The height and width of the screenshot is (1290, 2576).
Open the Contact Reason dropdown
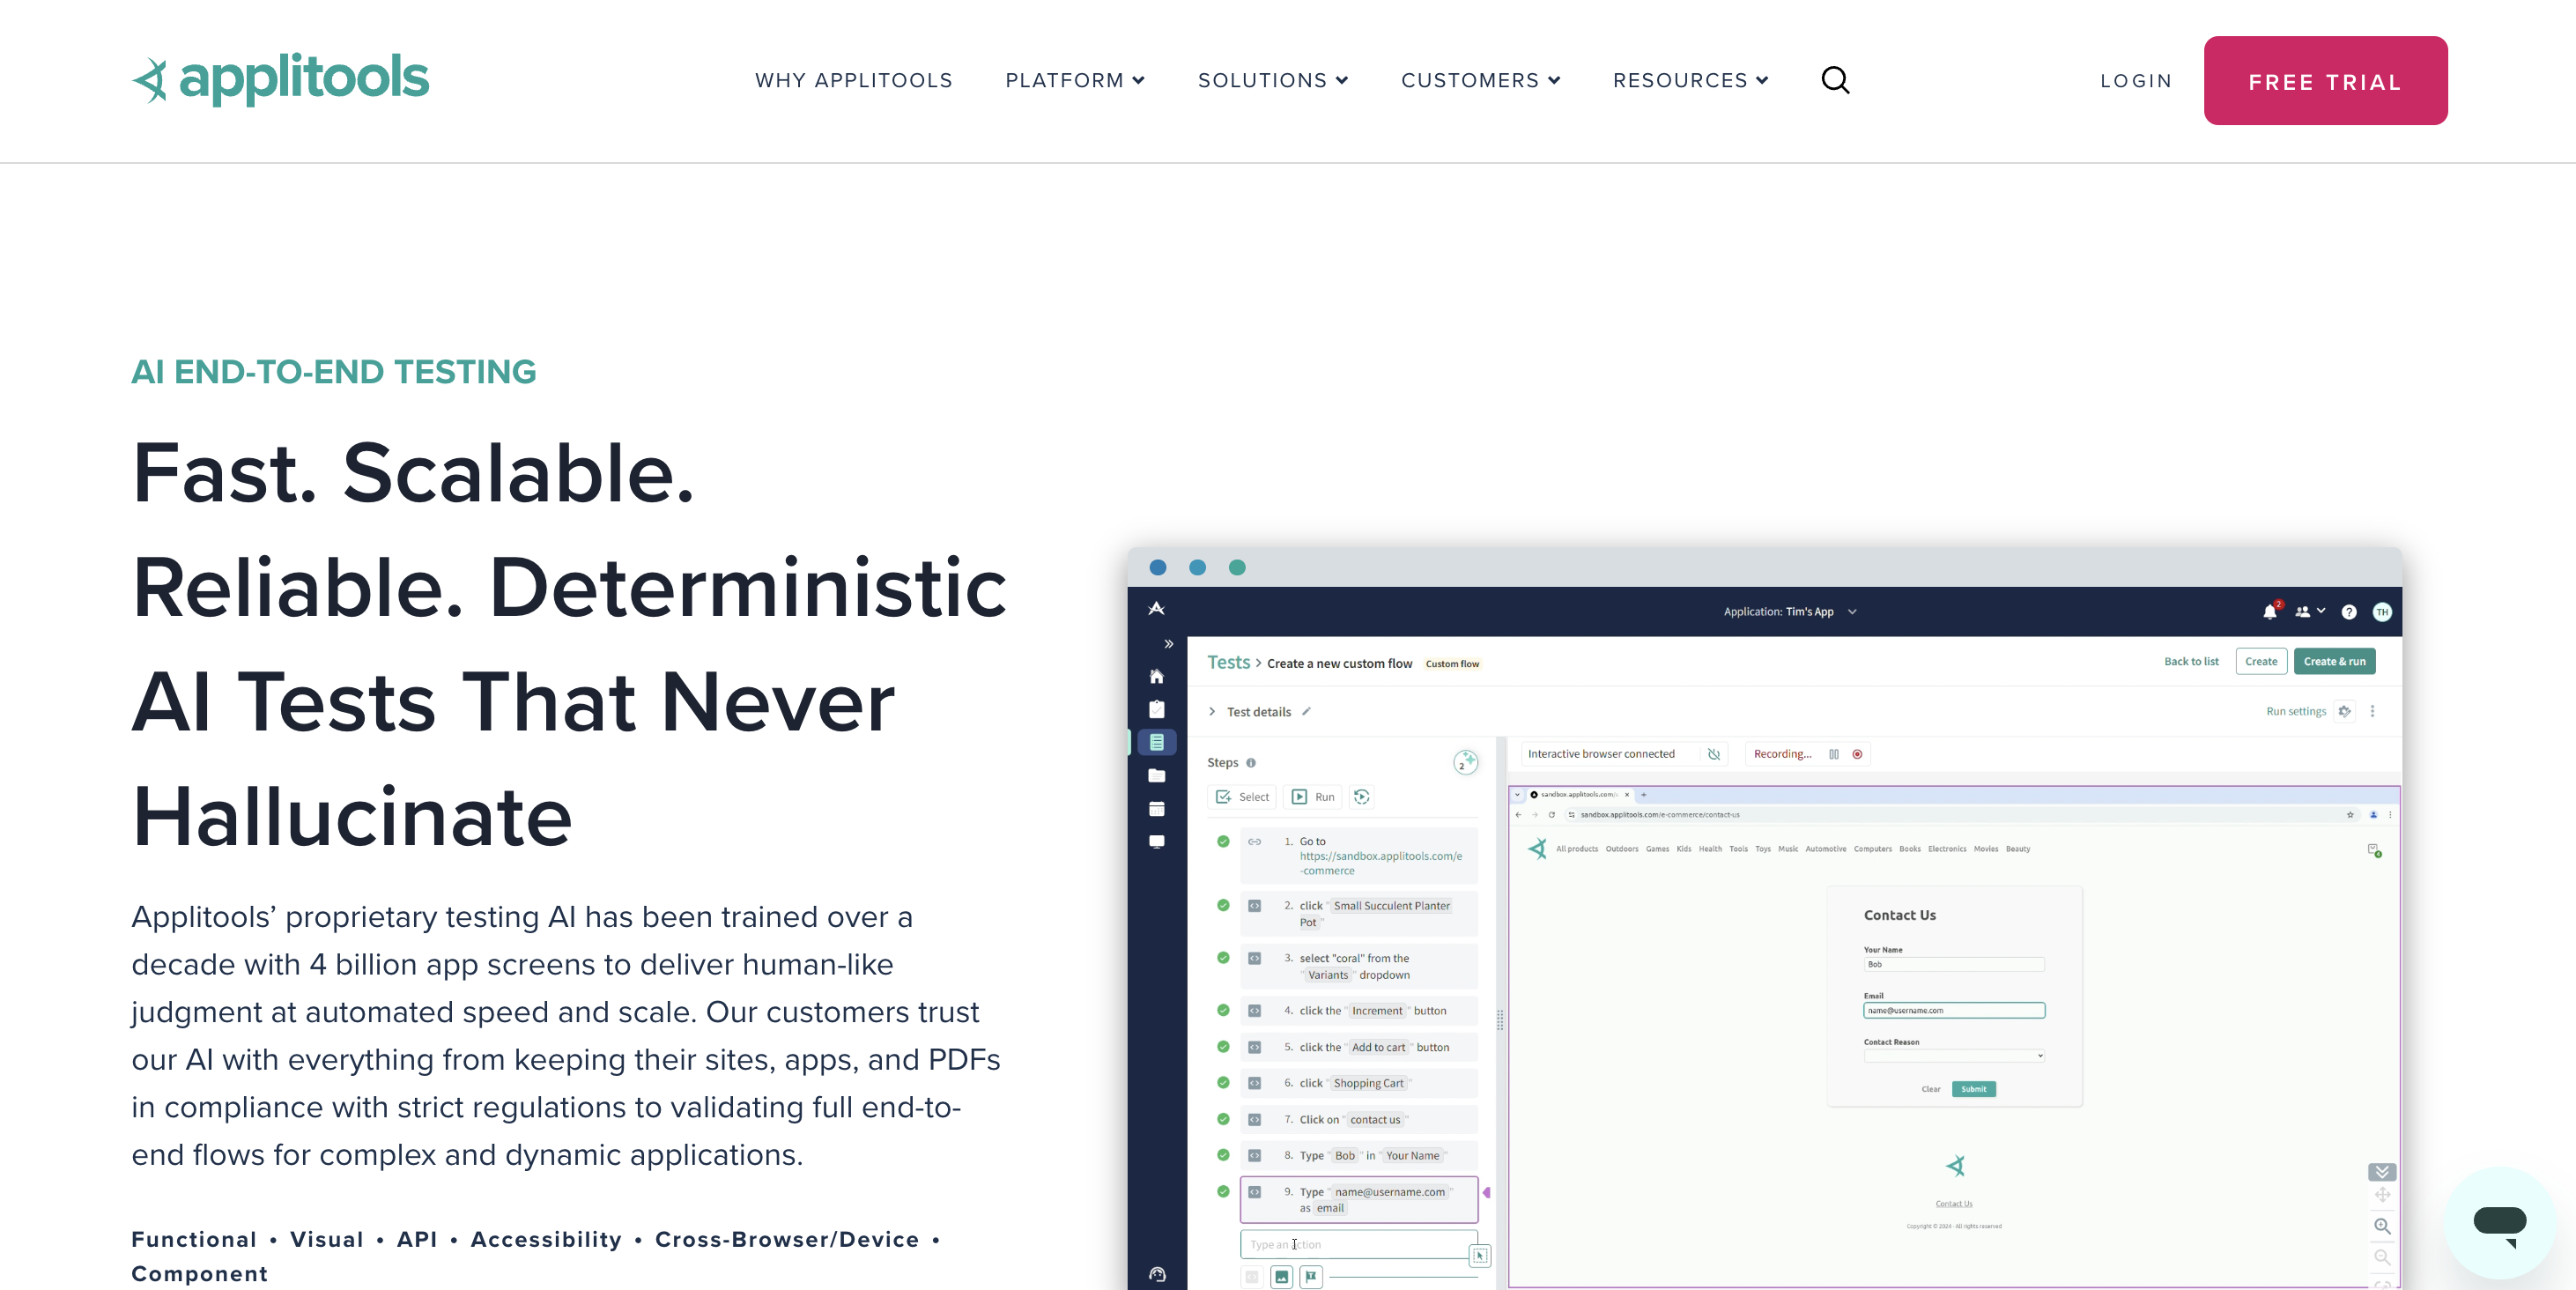1953,1056
